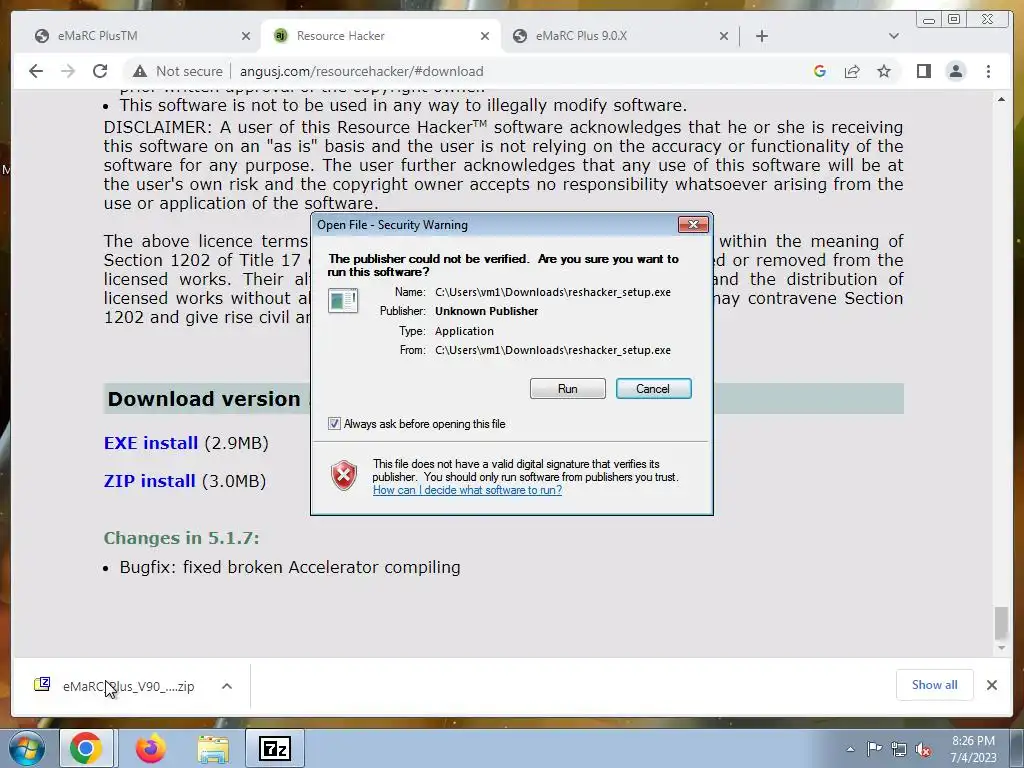Click the Chrome taskbar icon
This screenshot has width=1024, height=768.
86,748
